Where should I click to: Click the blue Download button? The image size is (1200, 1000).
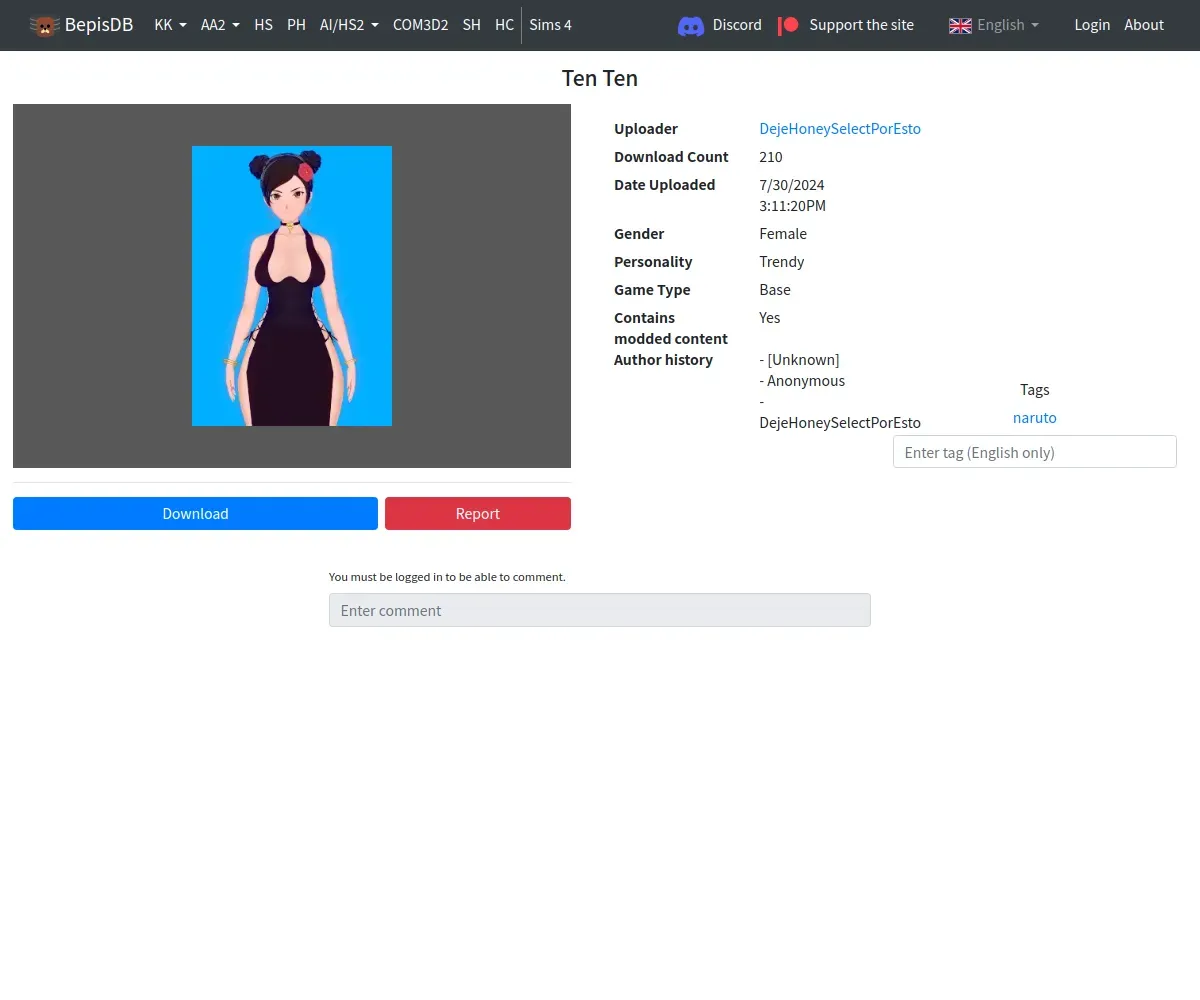195,514
